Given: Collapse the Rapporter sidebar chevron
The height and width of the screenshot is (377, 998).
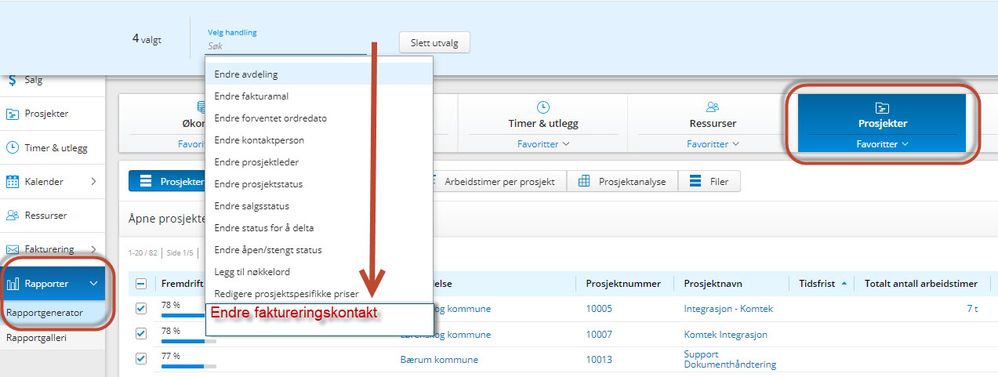Looking at the screenshot, I should coord(94,284).
